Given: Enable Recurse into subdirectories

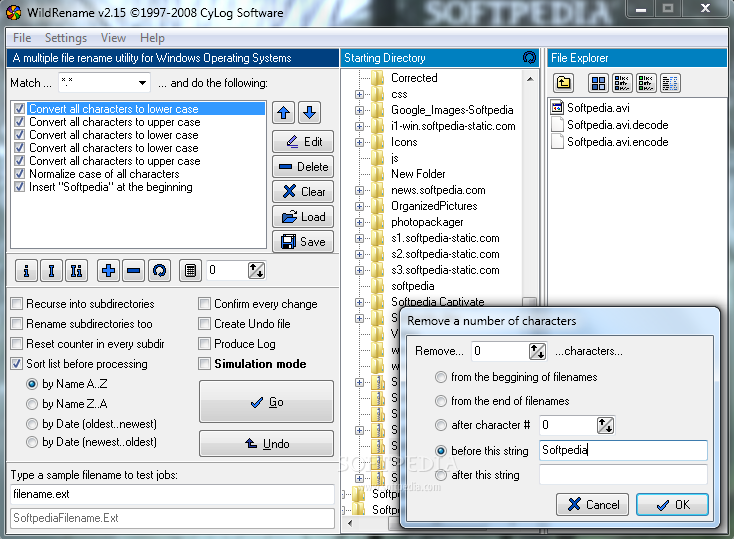Looking at the screenshot, I should pyautogui.click(x=17, y=303).
